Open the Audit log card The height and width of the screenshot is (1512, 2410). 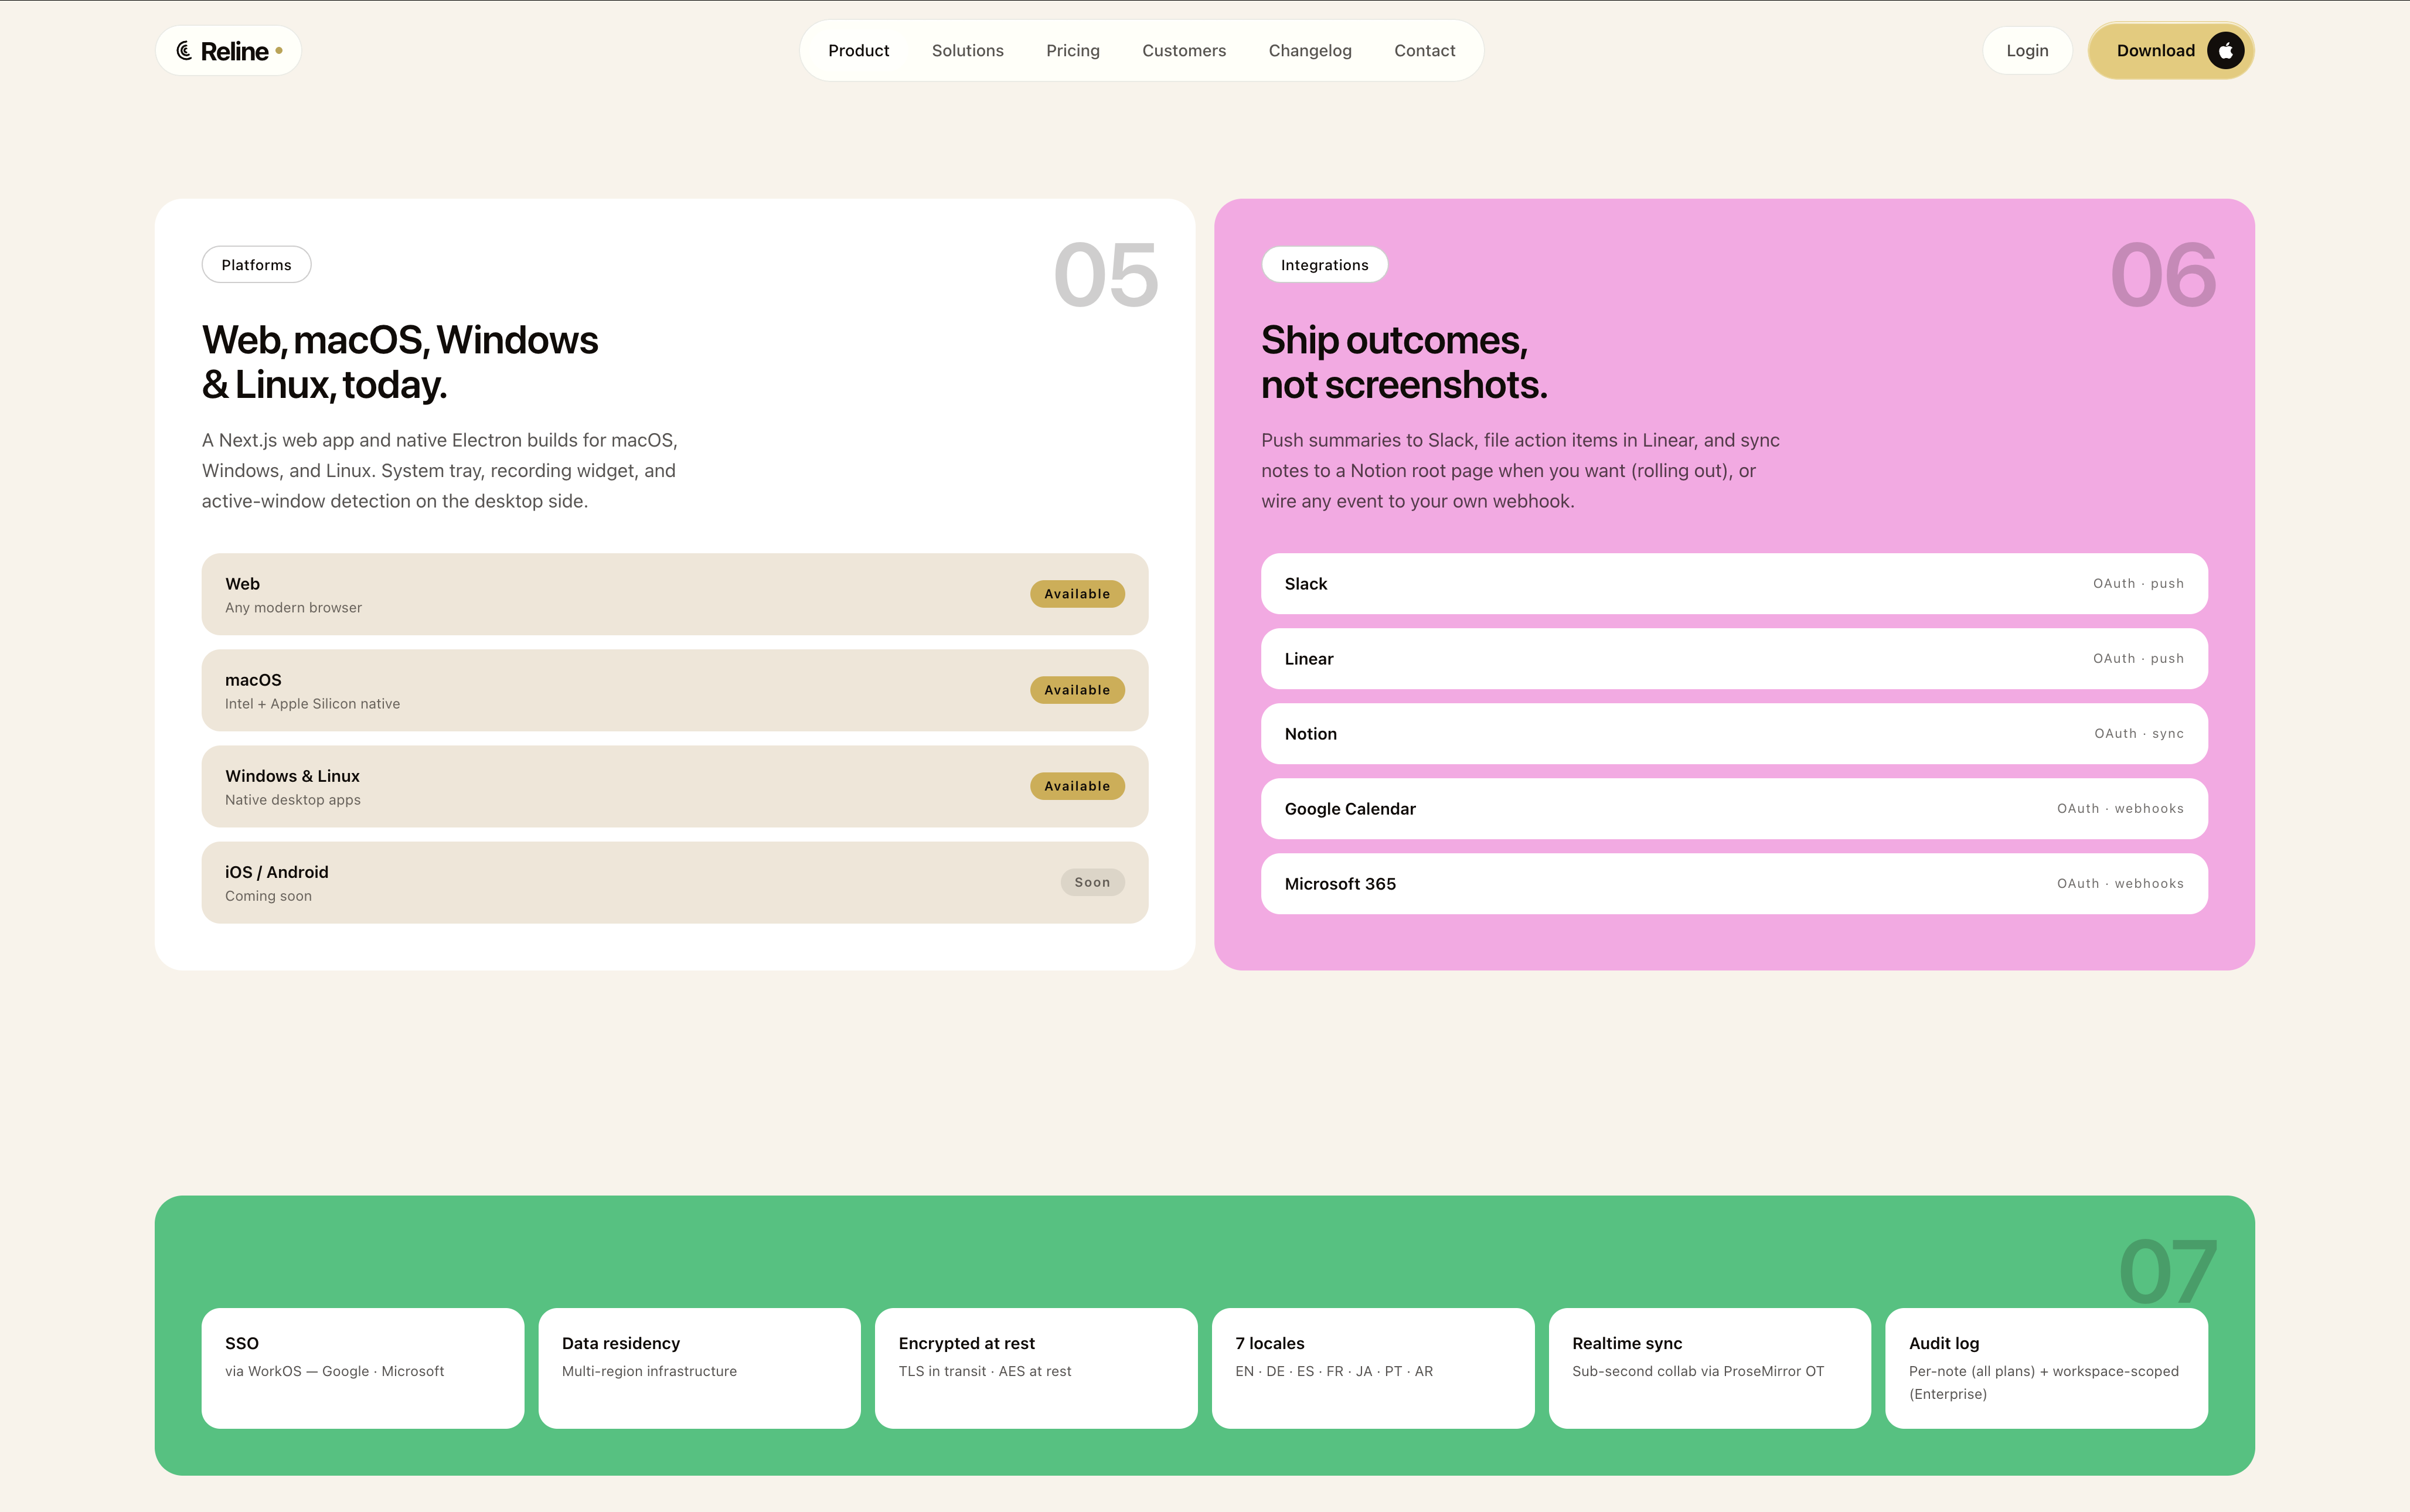2046,1368
